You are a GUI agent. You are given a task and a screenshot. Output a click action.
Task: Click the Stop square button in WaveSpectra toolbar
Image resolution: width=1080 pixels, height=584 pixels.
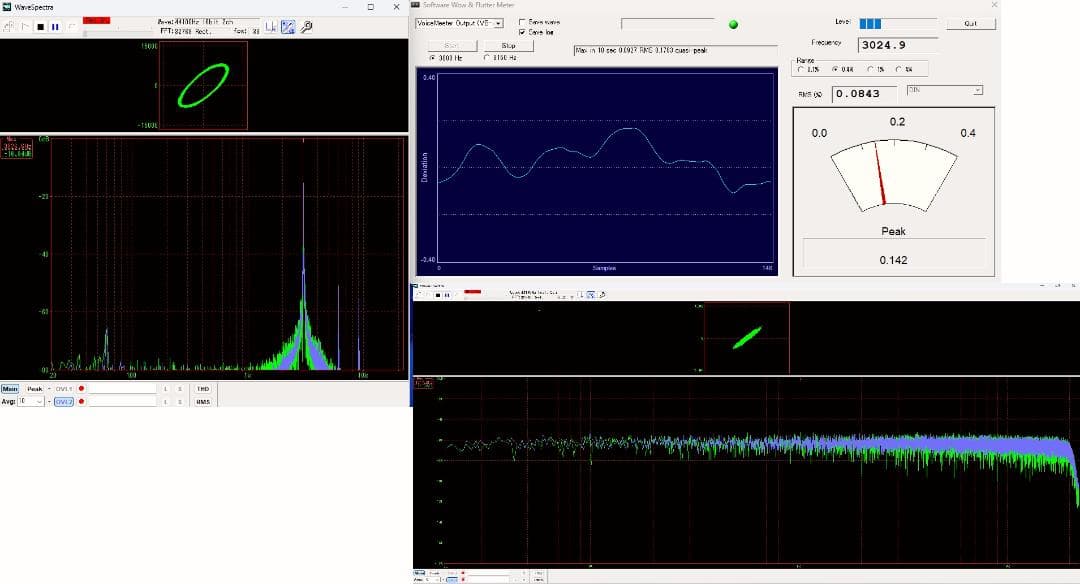(40, 27)
